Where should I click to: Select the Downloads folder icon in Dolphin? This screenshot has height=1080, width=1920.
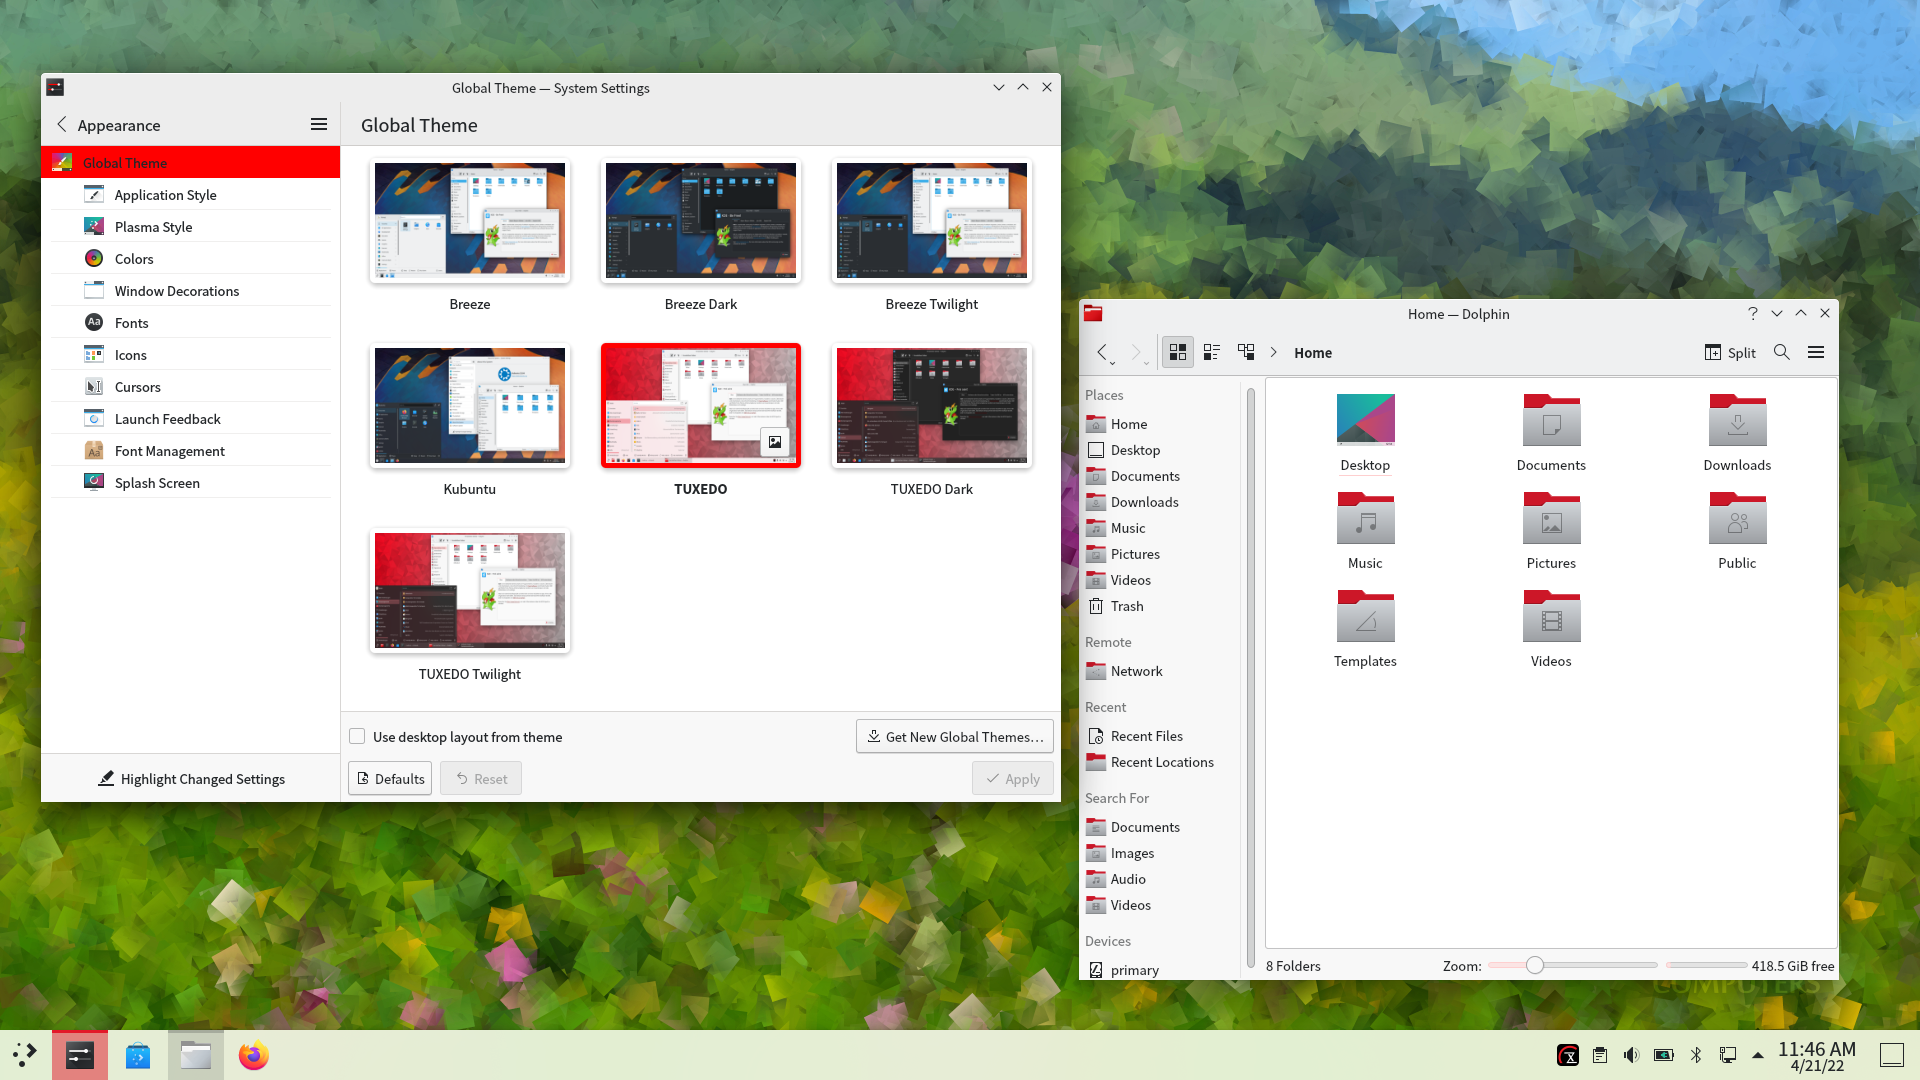tap(1737, 419)
